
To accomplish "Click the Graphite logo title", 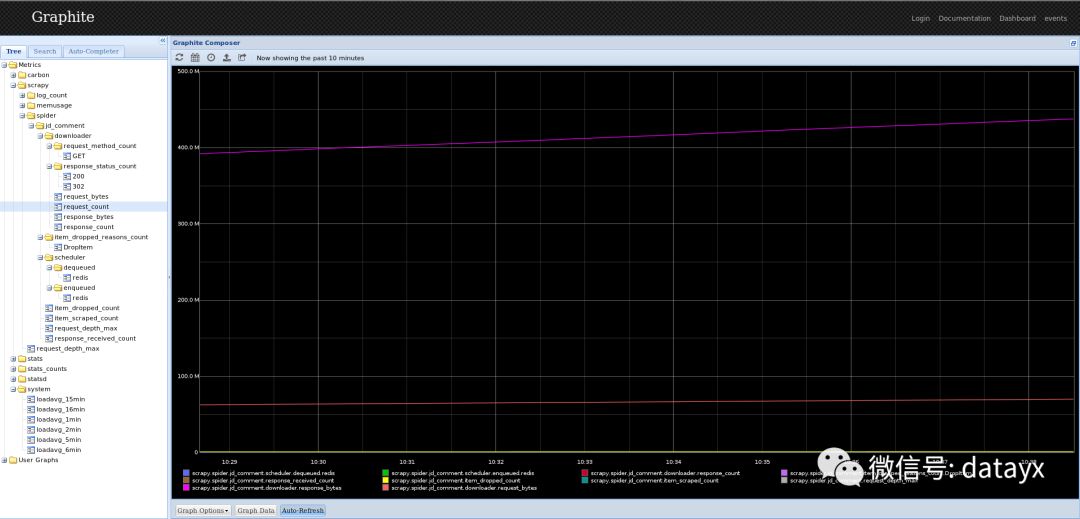I will [63, 17].
